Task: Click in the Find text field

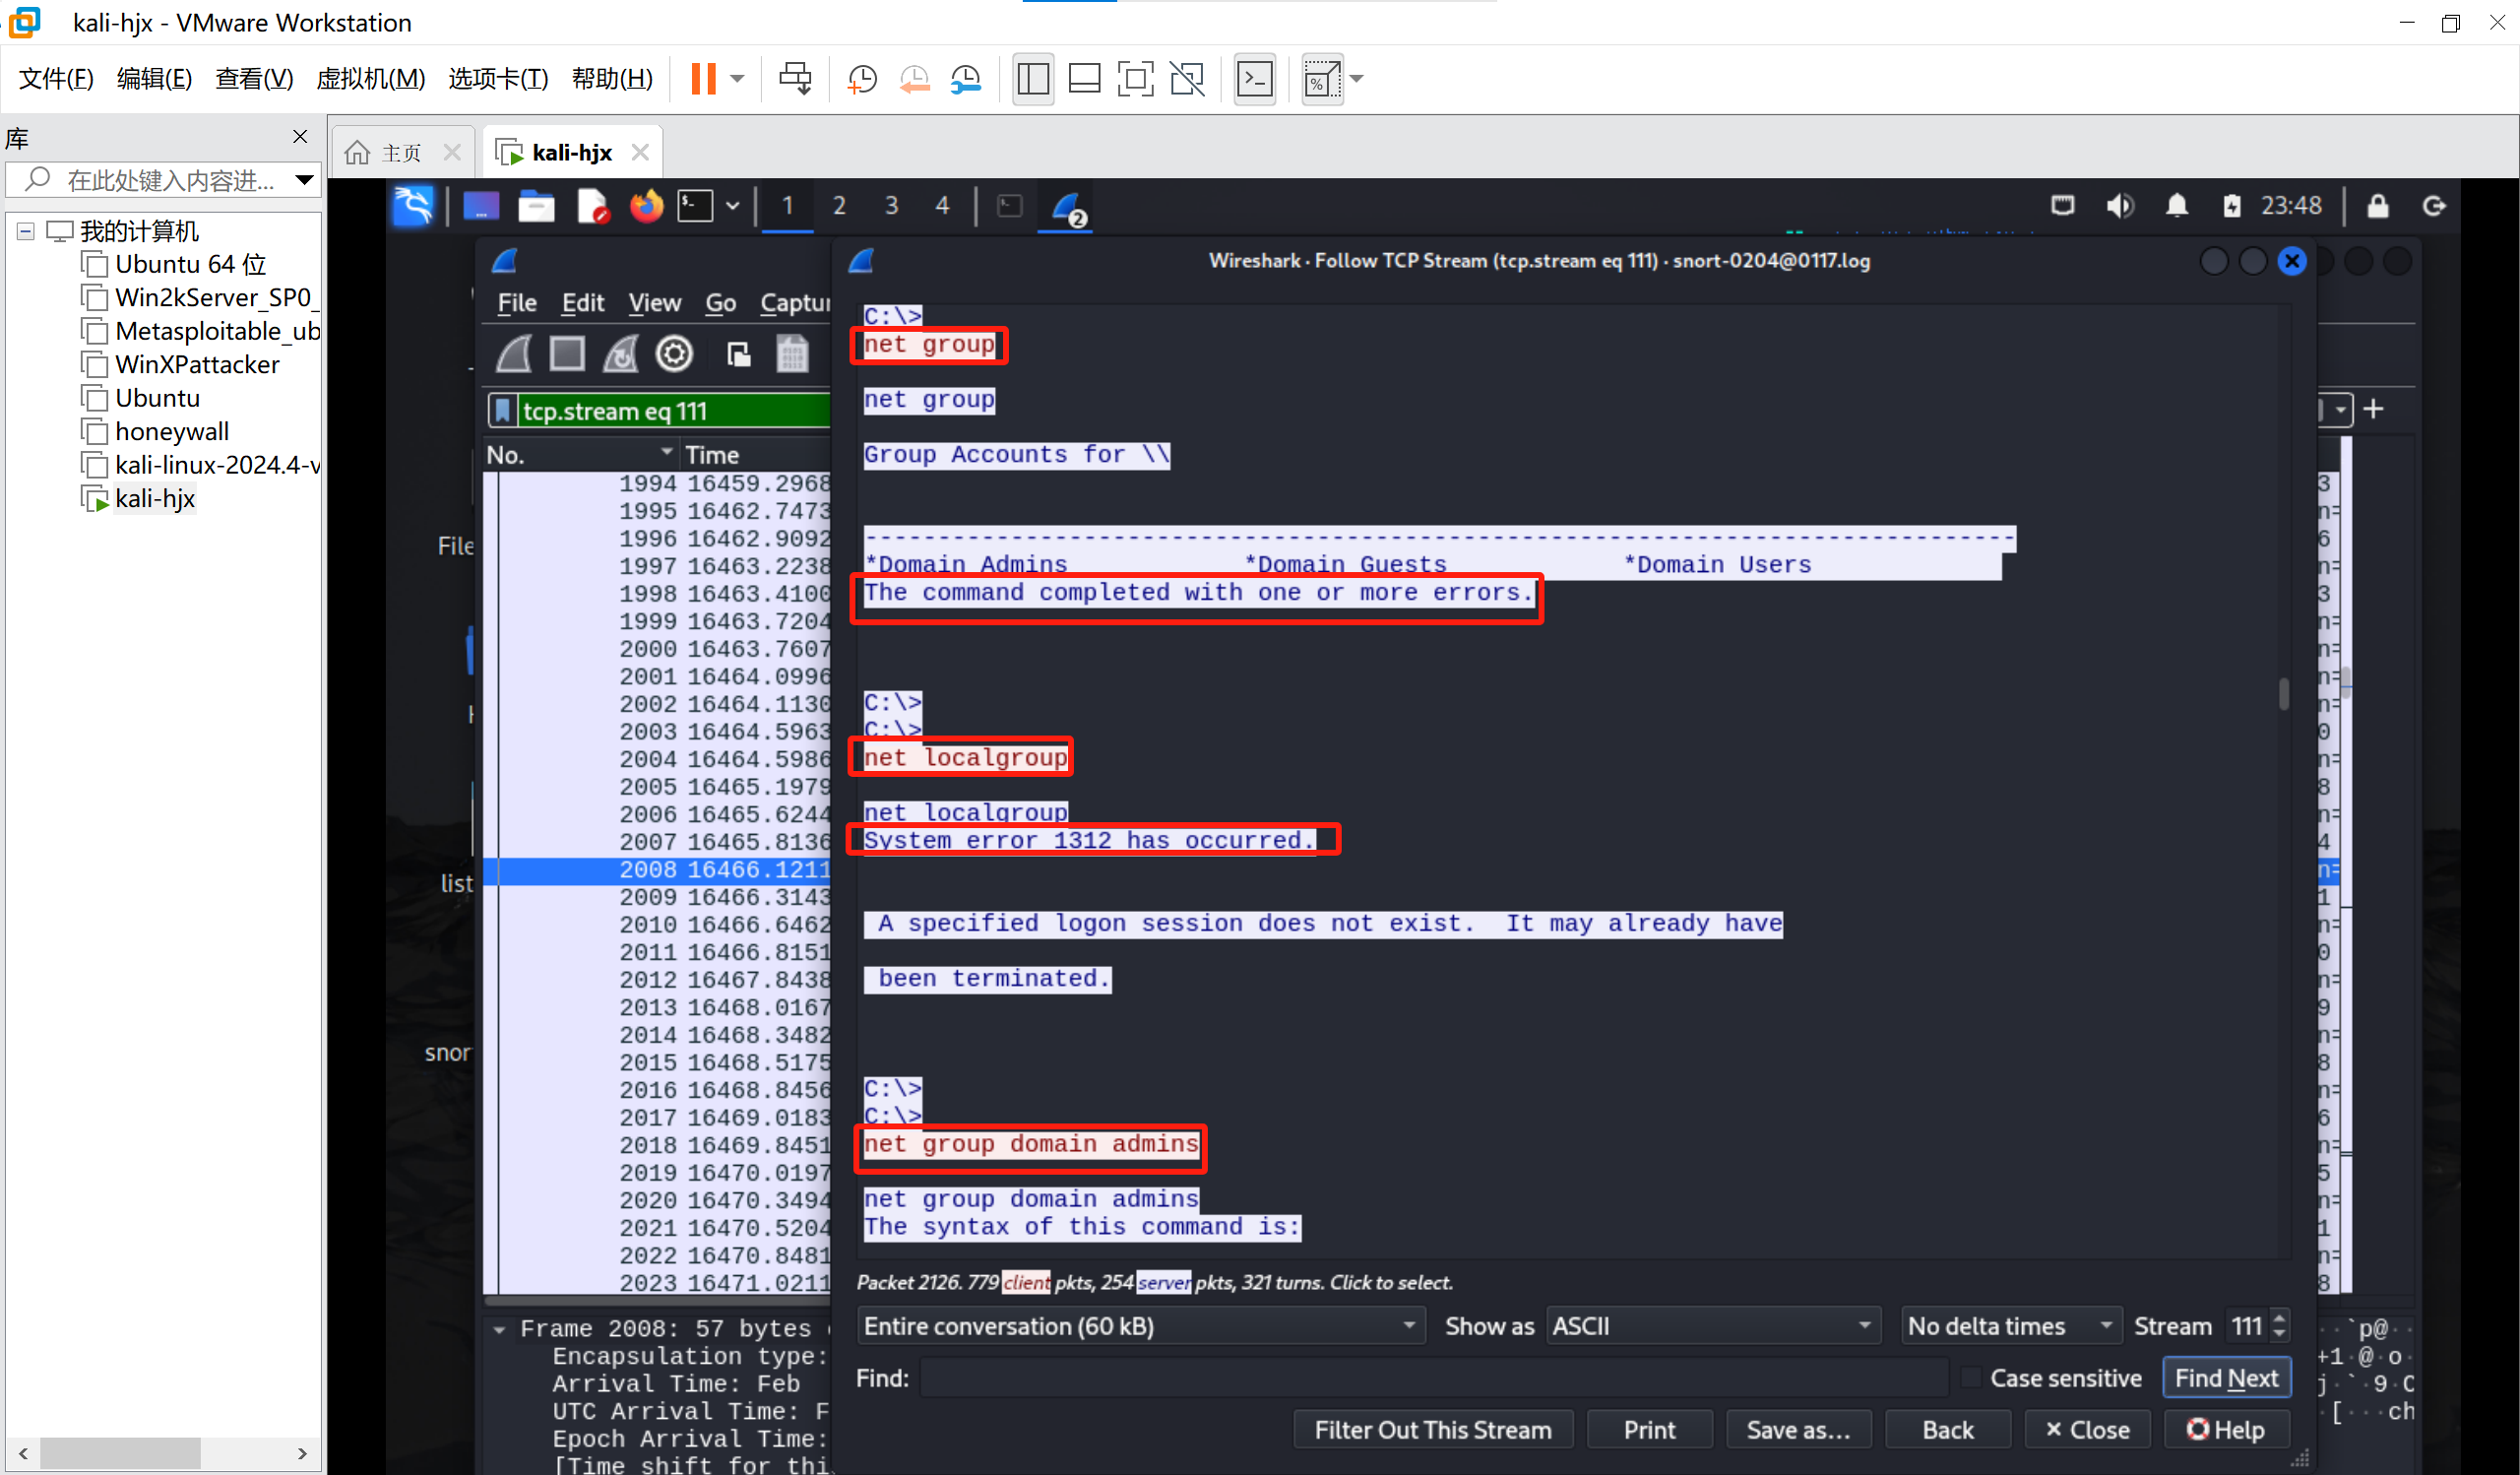Action: [1433, 1378]
